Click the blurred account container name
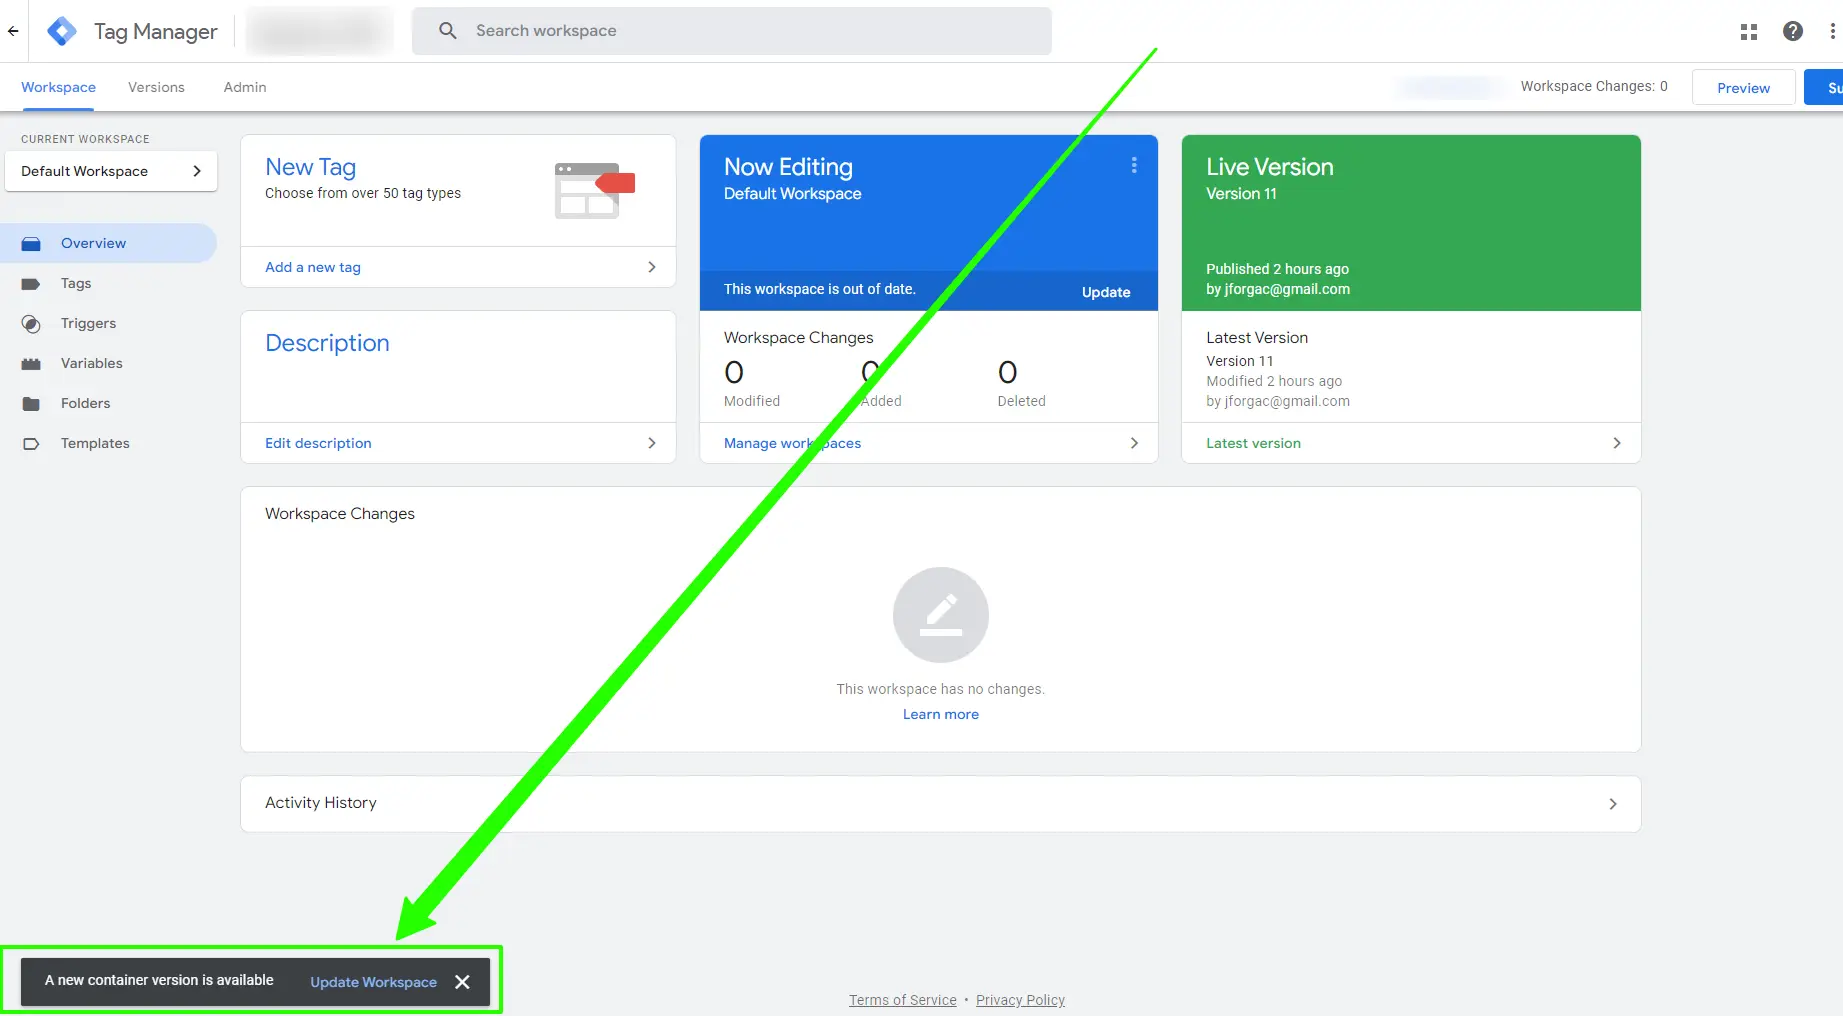1843x1016 pixels. [320, 31]
